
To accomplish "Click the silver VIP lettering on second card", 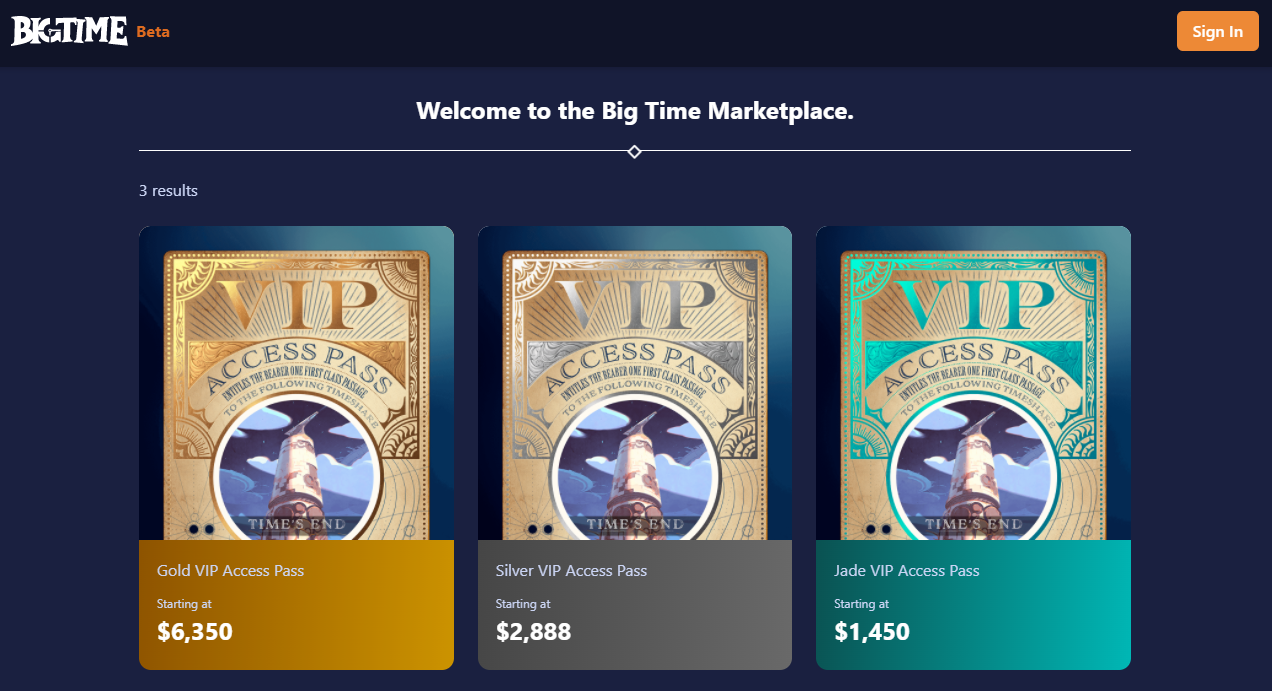I will tap(634, 304).
